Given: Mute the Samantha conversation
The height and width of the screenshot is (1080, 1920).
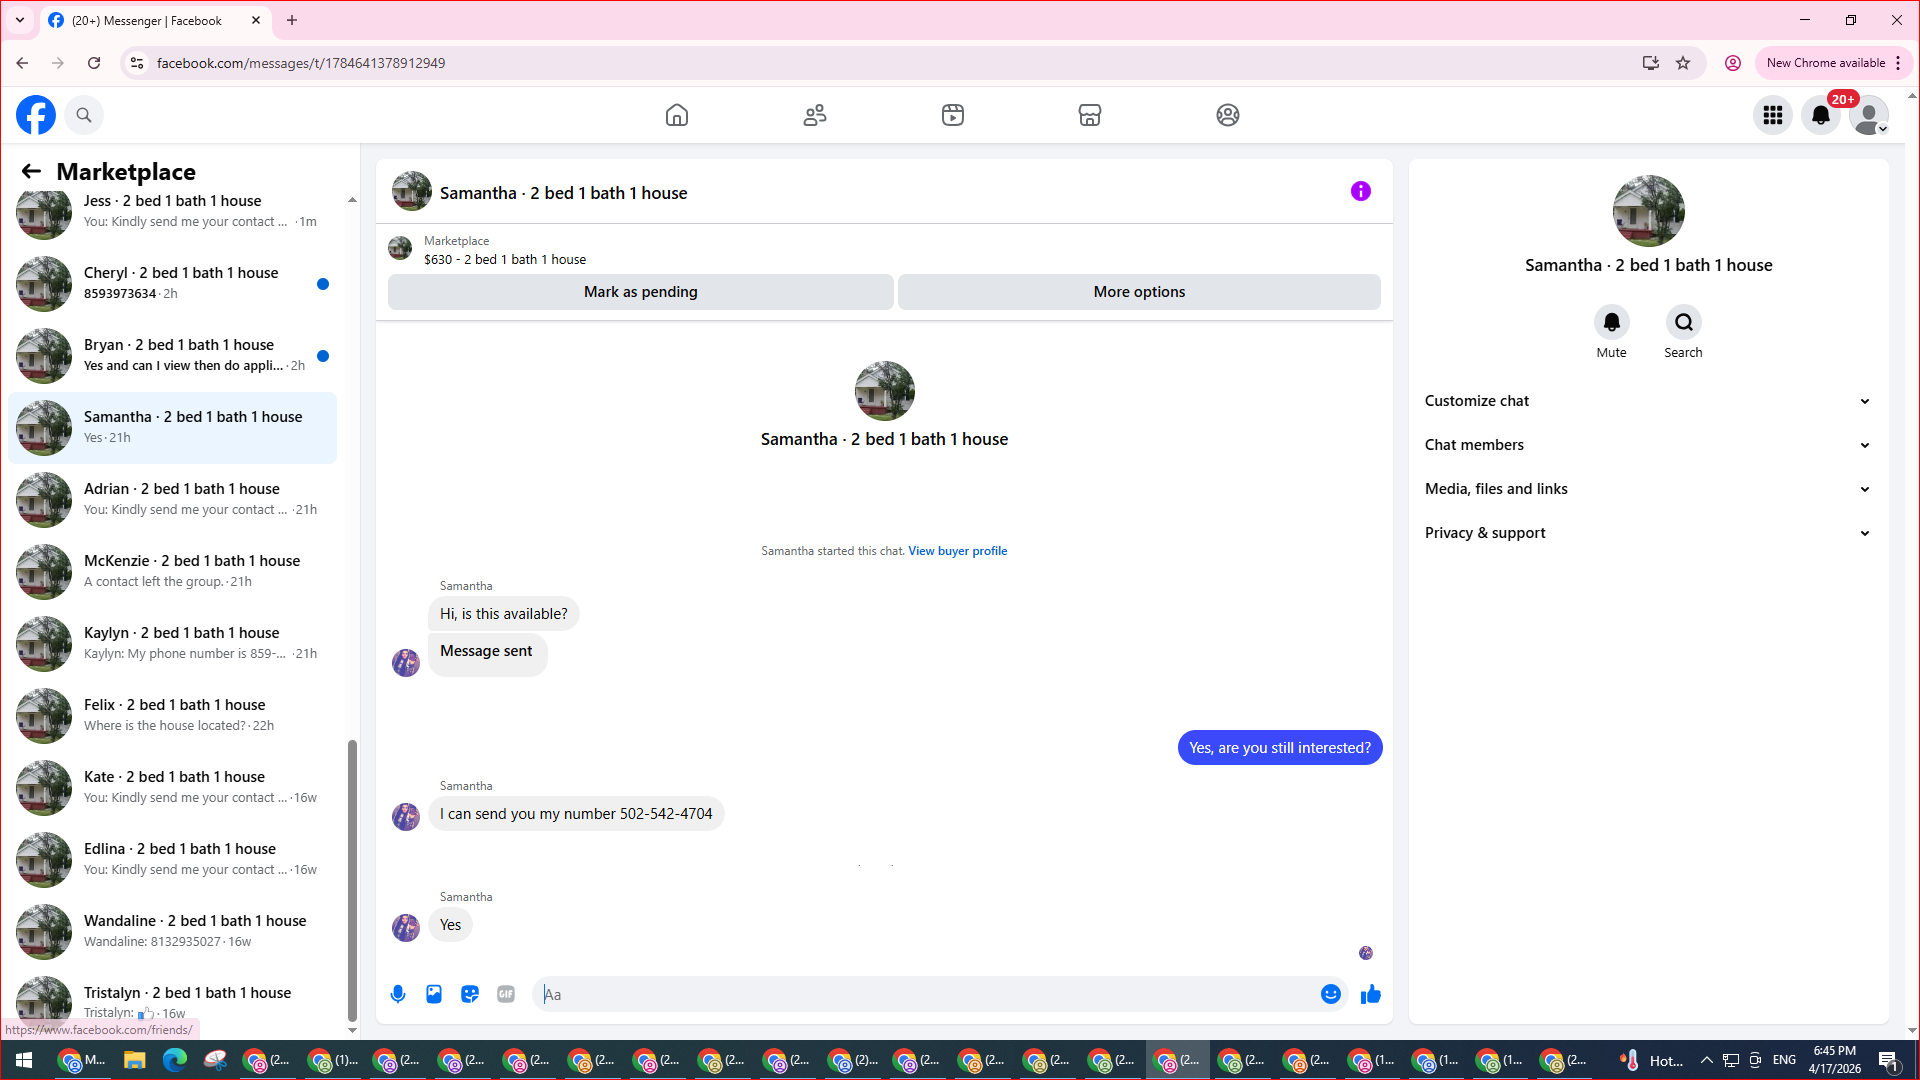Looking at the screenshot, I should coord(1611,323).
